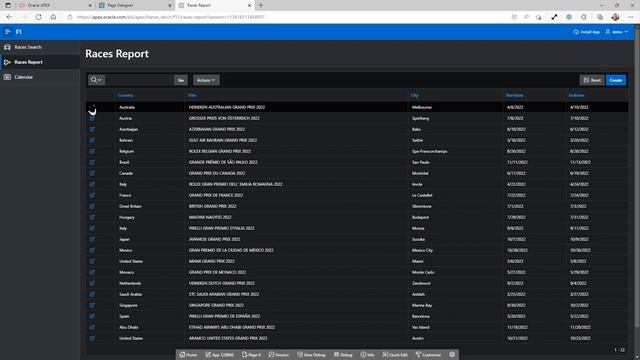
Task: Click the Install App button
Action: [x=586, y=32]
